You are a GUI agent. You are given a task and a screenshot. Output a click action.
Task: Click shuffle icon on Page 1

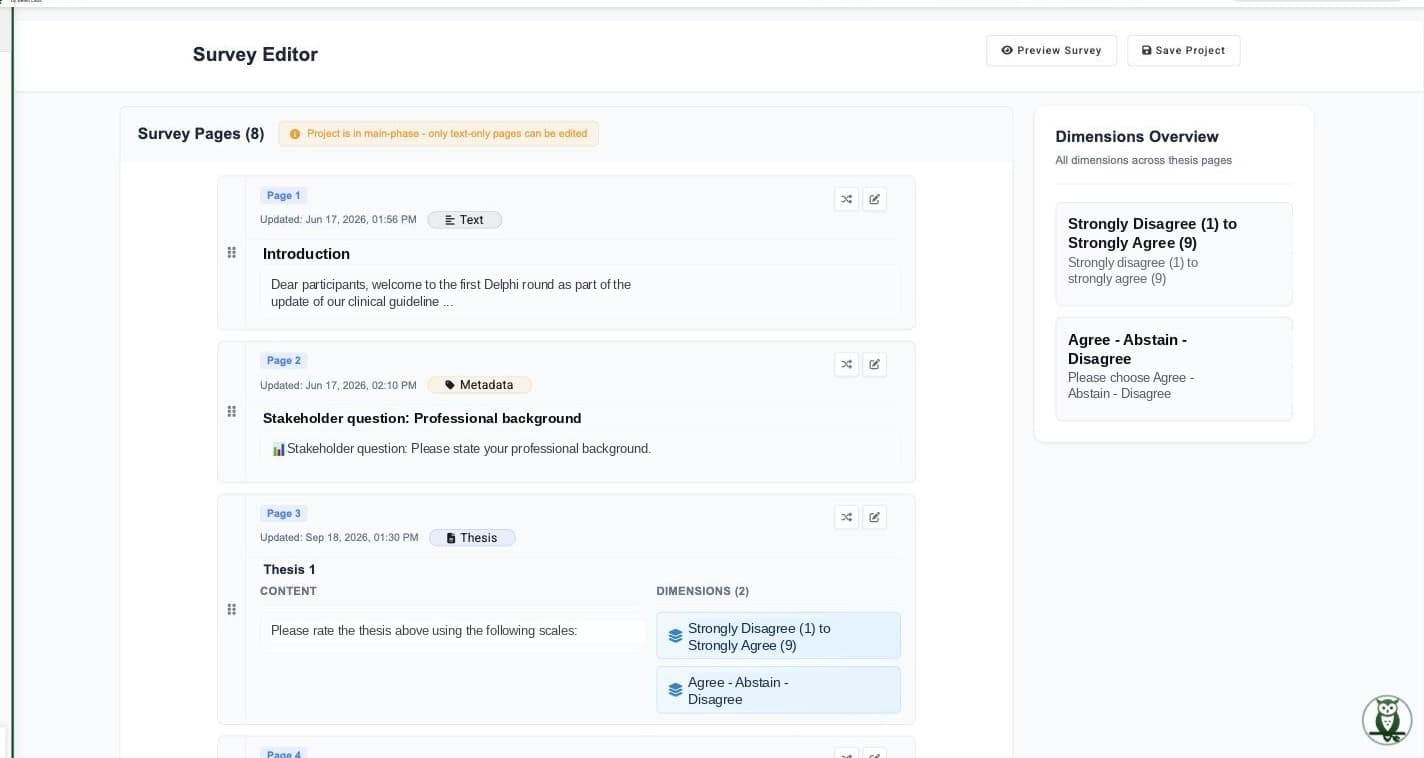(x=846, y=199)
